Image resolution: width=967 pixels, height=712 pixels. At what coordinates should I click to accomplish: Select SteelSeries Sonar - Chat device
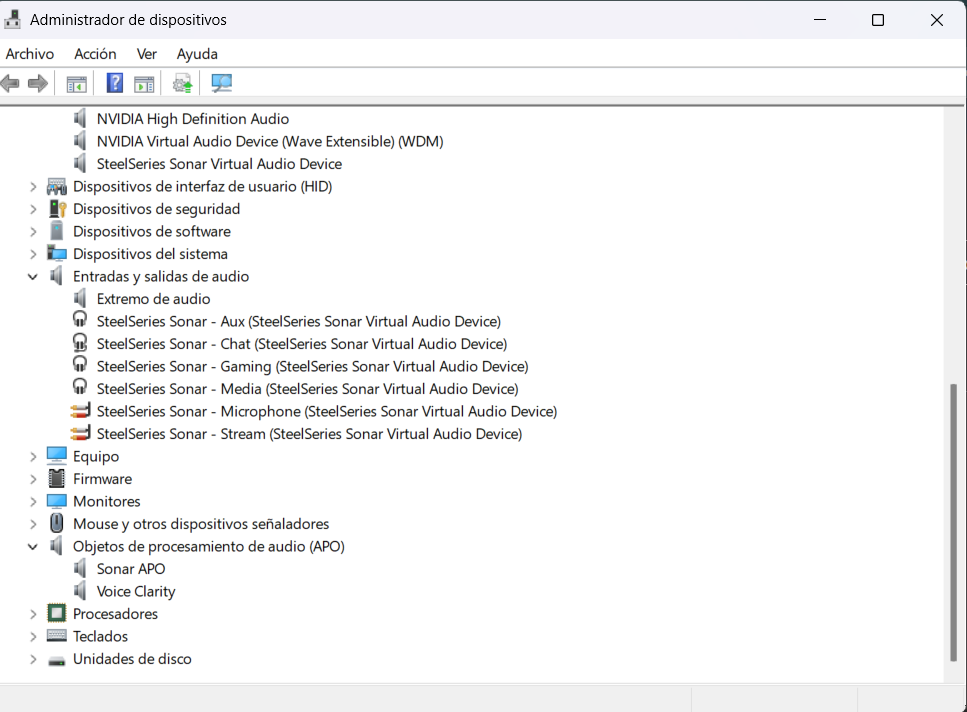click(x=302, y=344)
